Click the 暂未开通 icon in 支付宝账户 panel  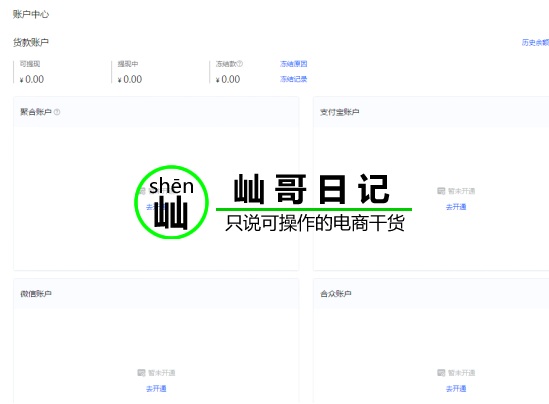[441, 191]
